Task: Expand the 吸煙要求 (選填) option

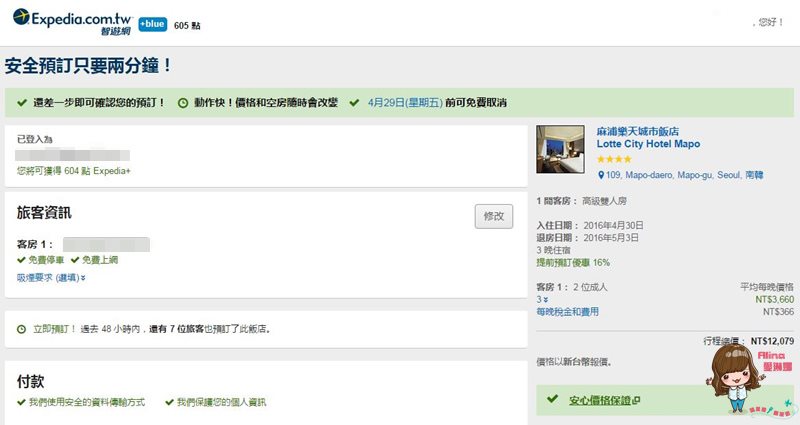Action: click(51, 278)
